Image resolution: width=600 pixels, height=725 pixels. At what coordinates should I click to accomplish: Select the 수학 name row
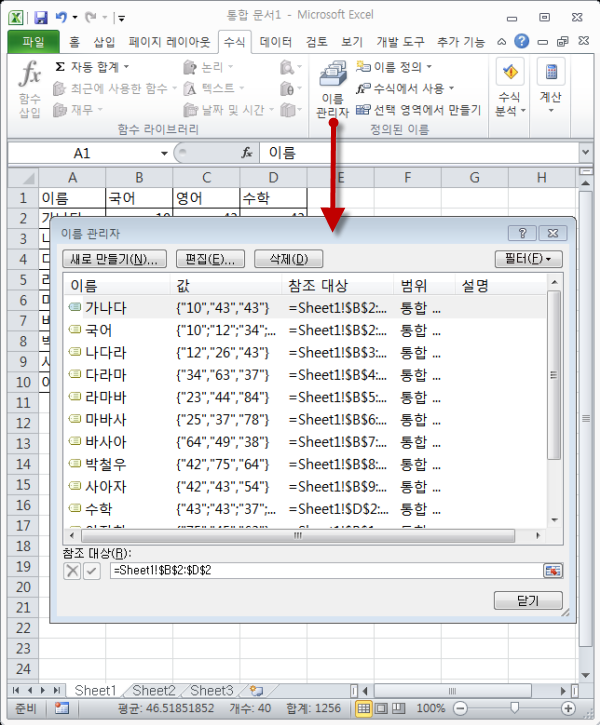click(x=305, y=509)
